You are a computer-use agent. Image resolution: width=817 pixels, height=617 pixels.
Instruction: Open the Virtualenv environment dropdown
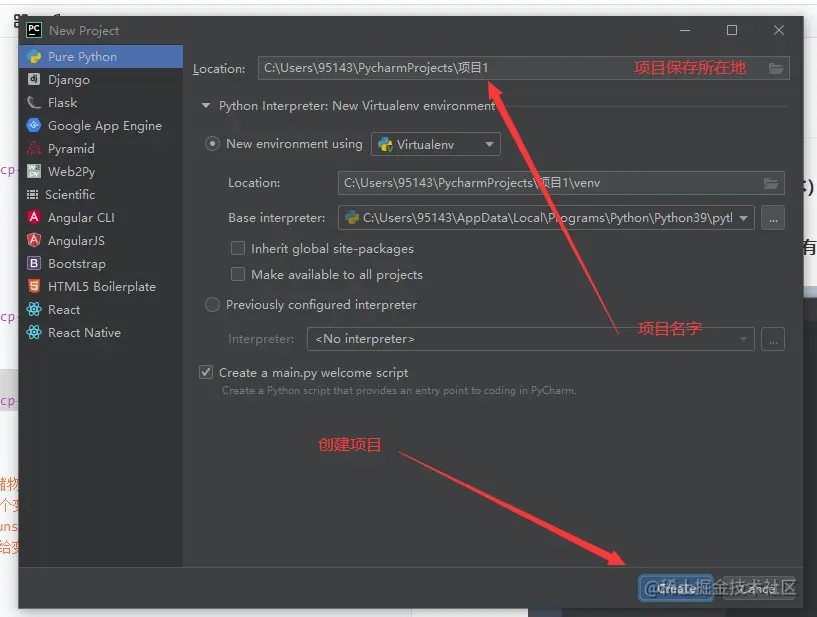tap(436, 144)
